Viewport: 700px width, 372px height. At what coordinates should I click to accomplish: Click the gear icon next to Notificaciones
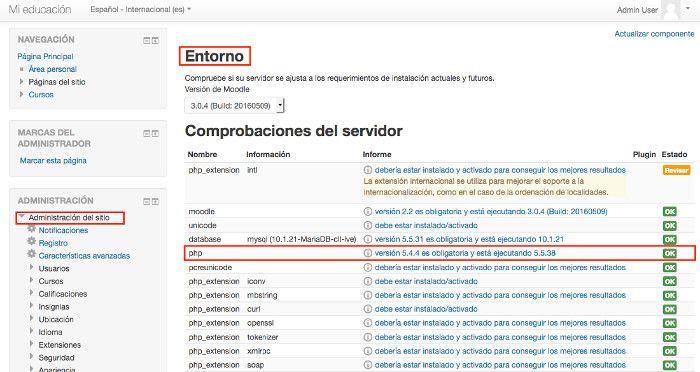[x=31, y=229]
